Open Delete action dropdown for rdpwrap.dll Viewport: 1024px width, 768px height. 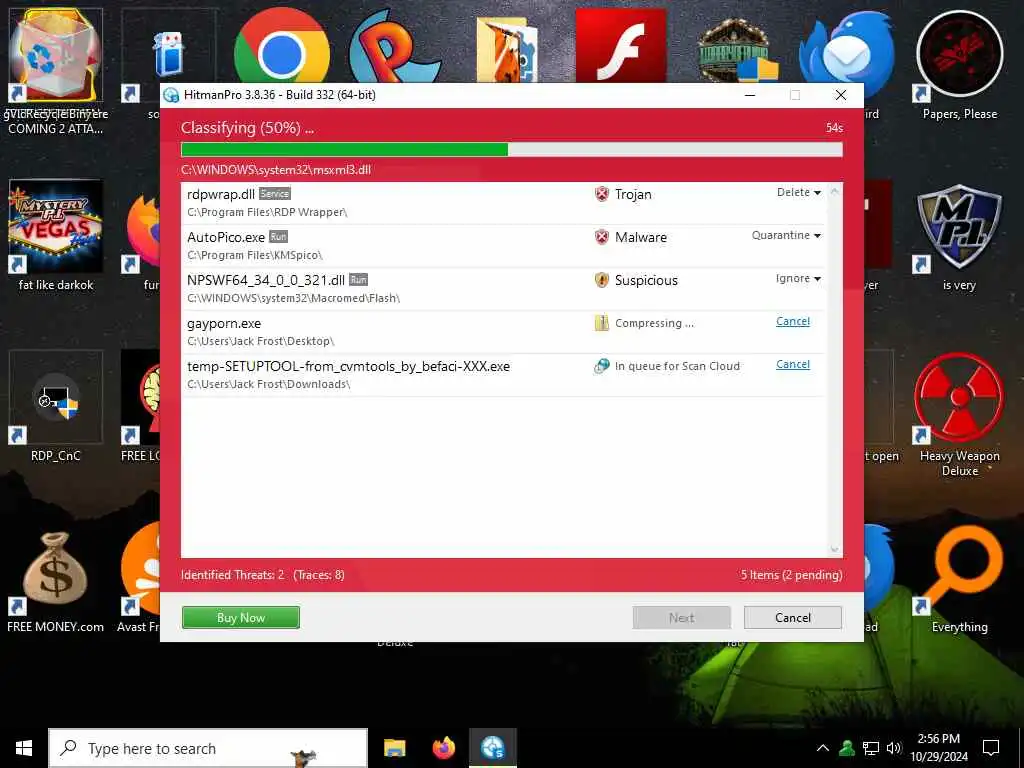tap(799, 192)
